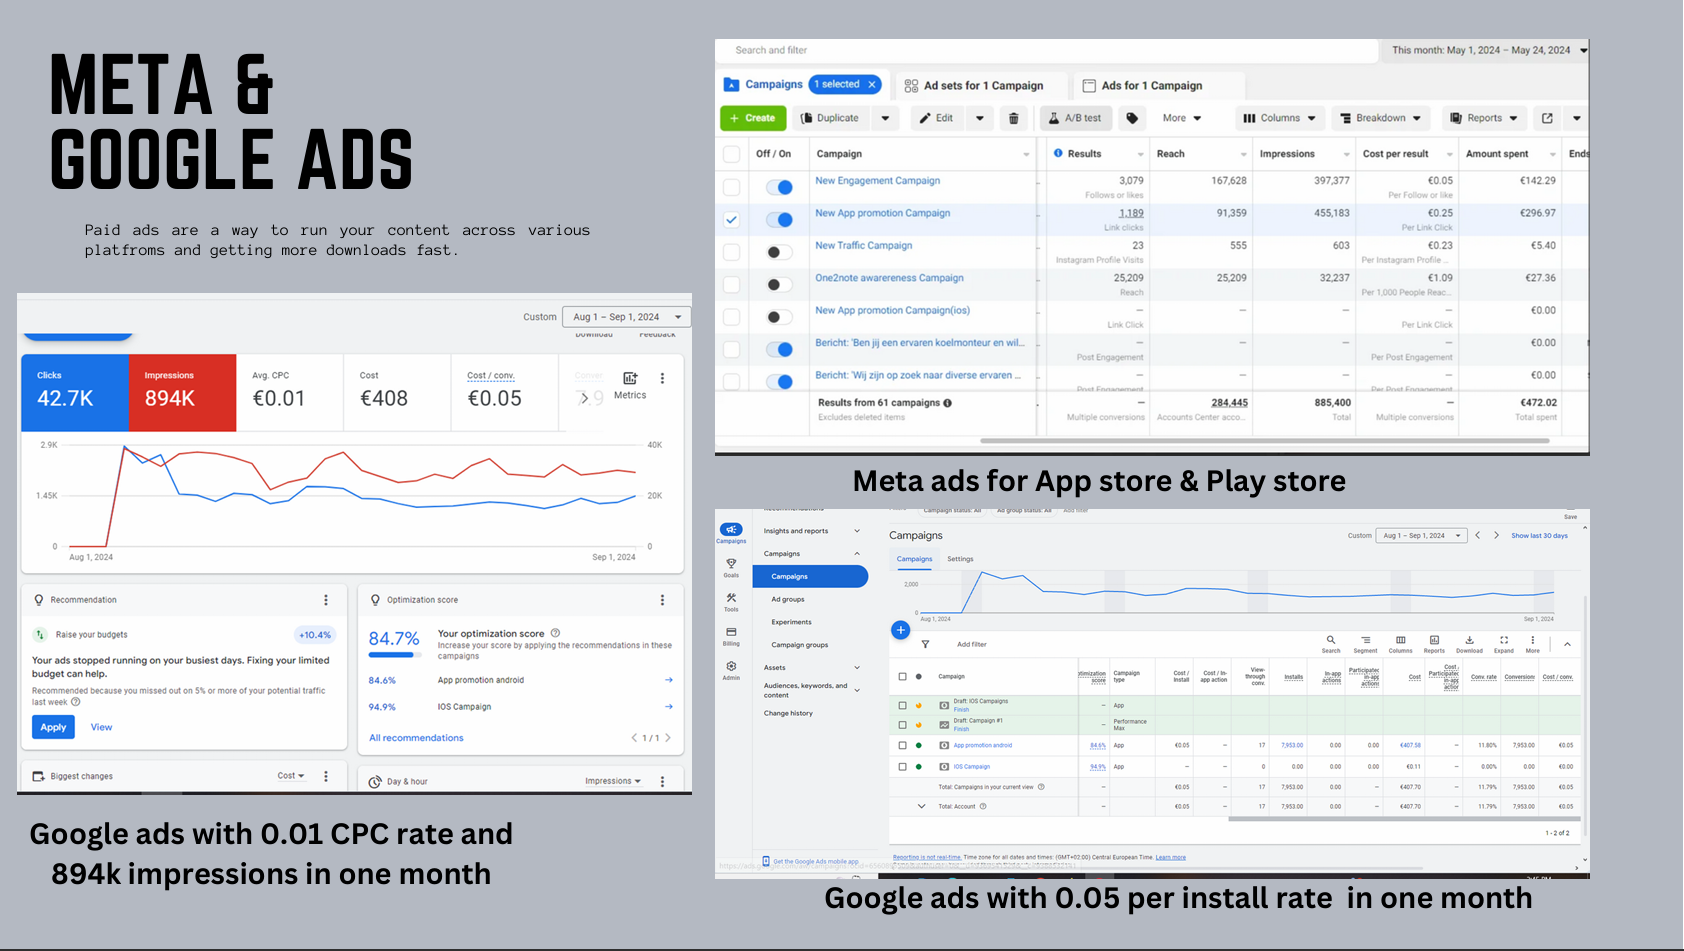Viewport: 1684px width, 951px height.
Task: Check the App promotion android campaign row
Action: (x=902, y=745)
